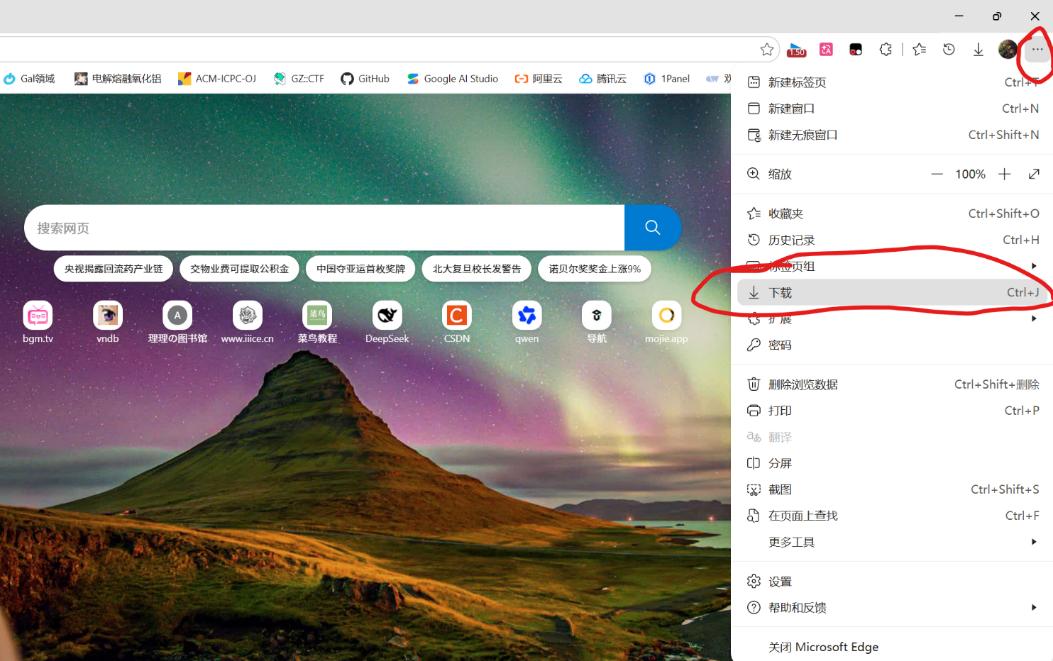Open the ACM-ICPC-OJ bookmark
This screenshot has width=1053, height=661.
tap(217, 79)
